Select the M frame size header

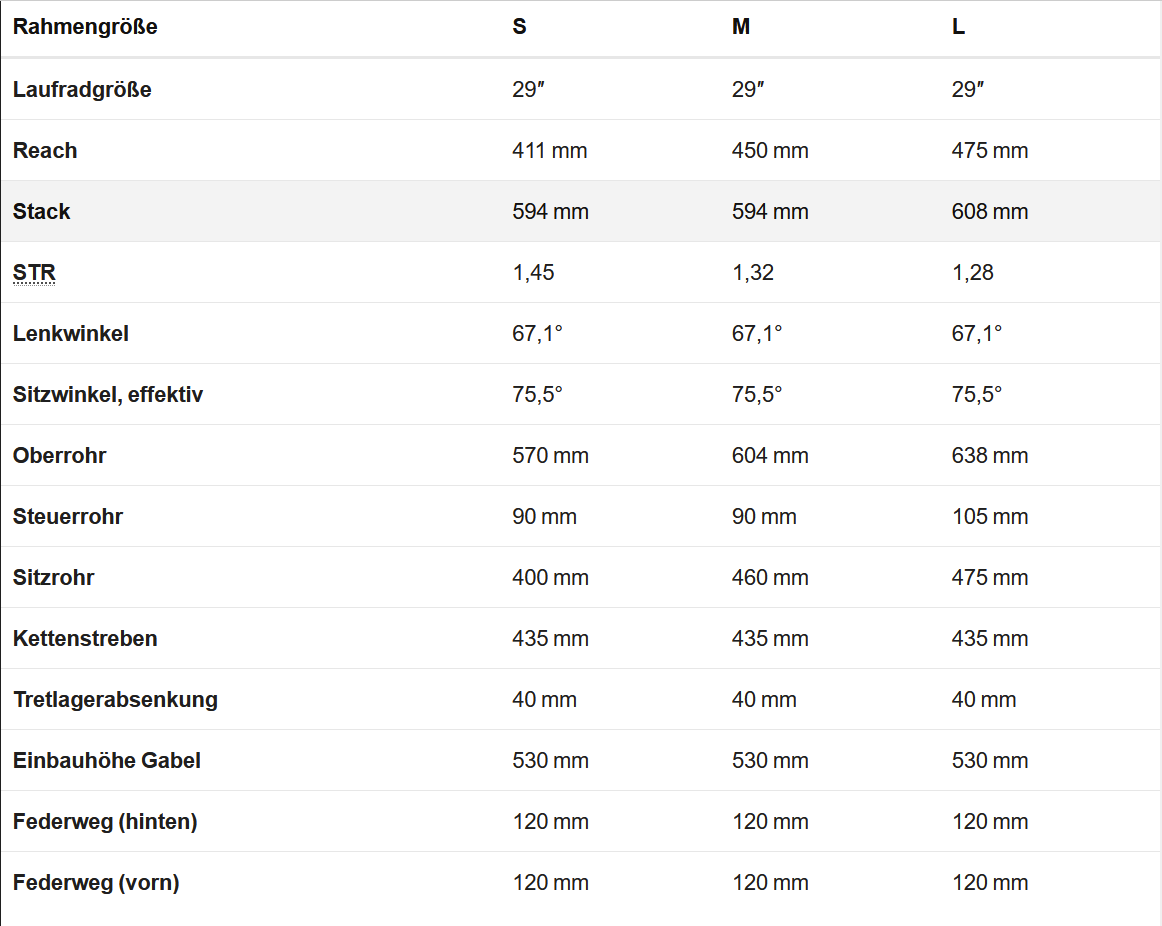pyautogui.click(x=741, y=28)
